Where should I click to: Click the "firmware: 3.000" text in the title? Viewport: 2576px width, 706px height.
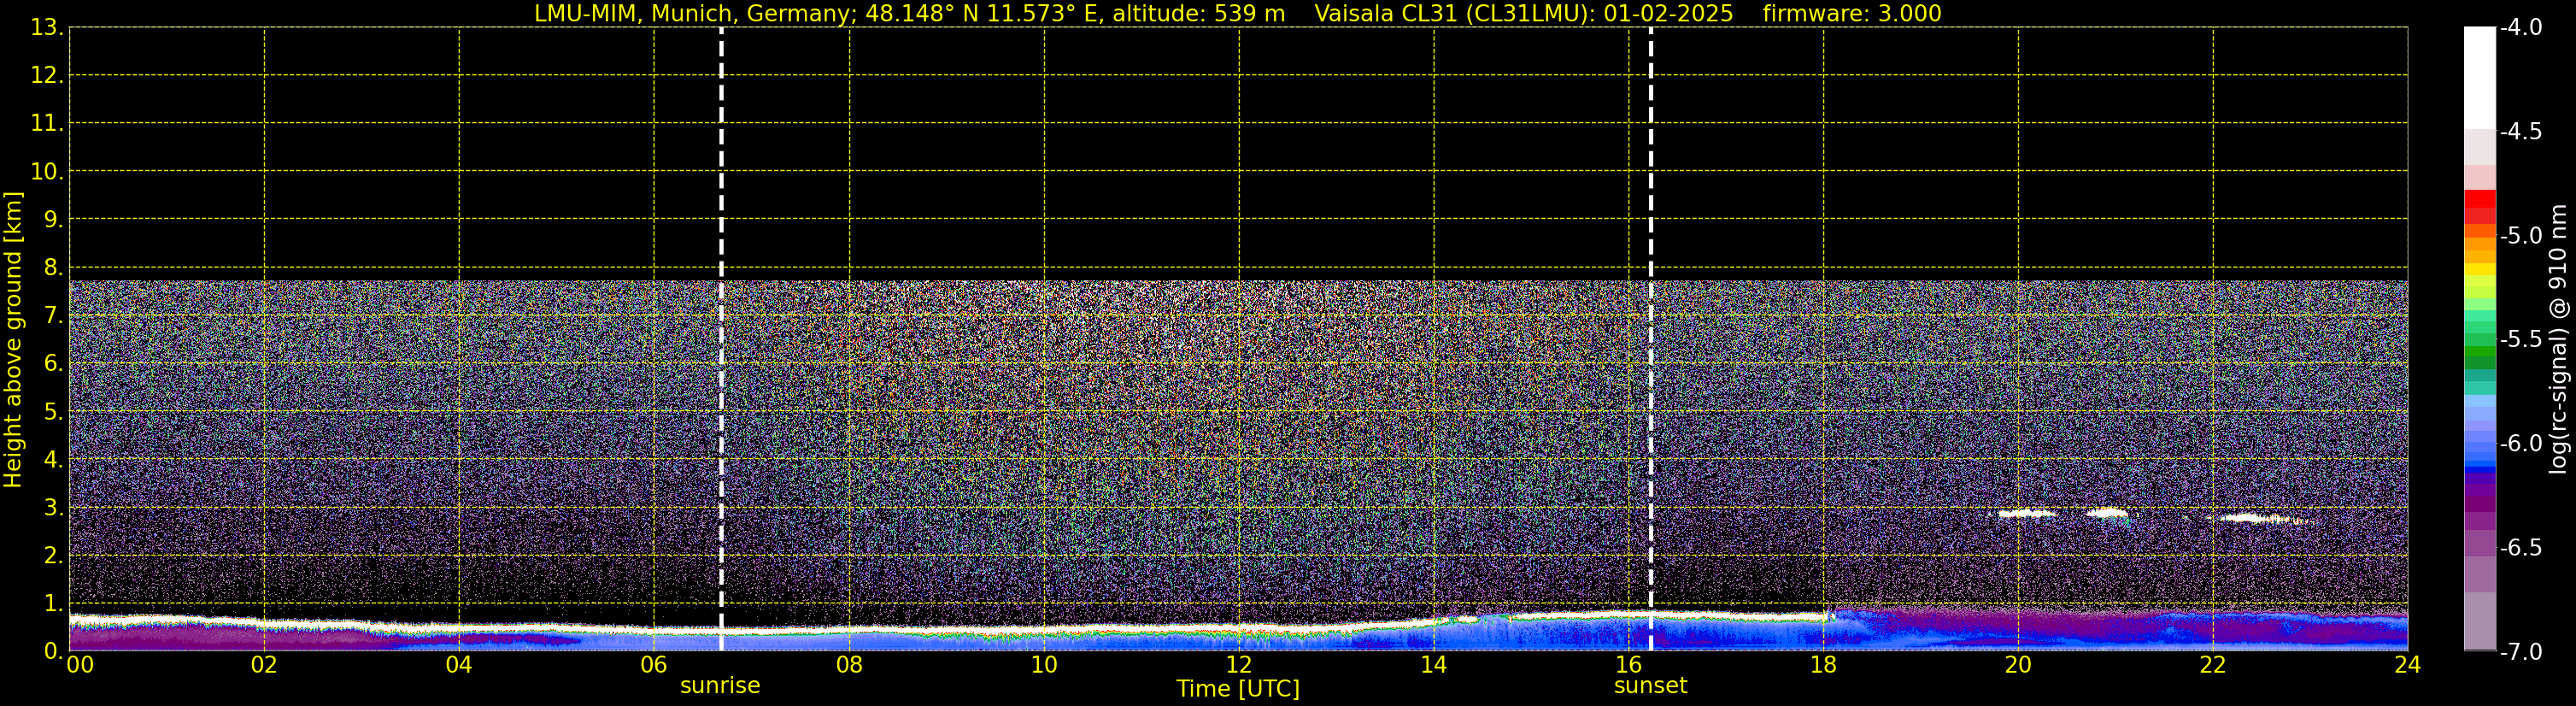pyautogui.click(x=1852, y=14)
